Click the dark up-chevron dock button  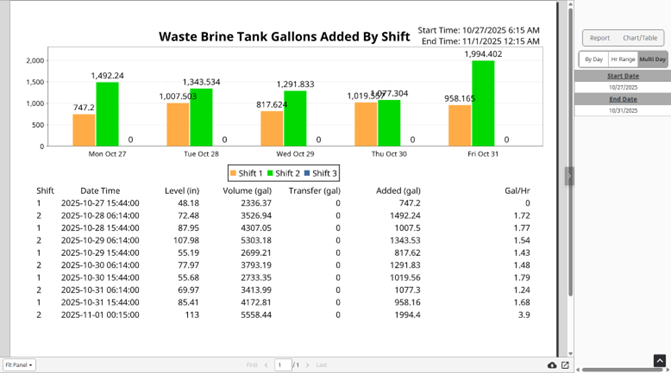click(659, 360)
